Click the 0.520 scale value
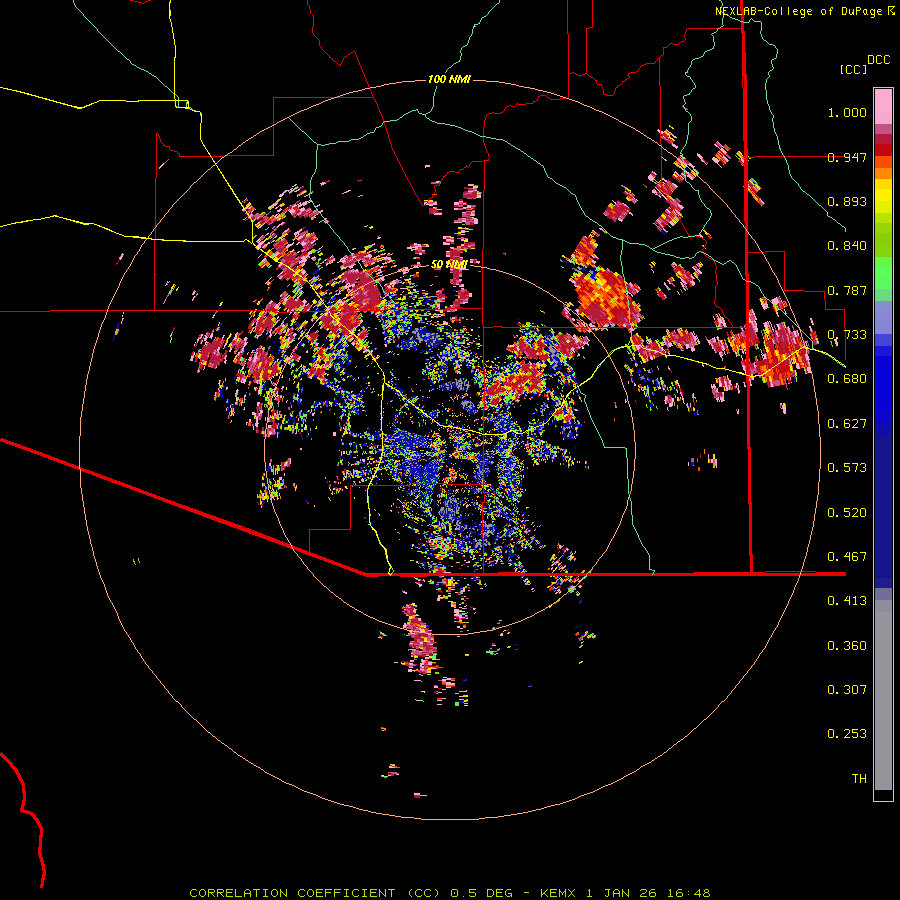The image size is (900, 900). point(847,513)
